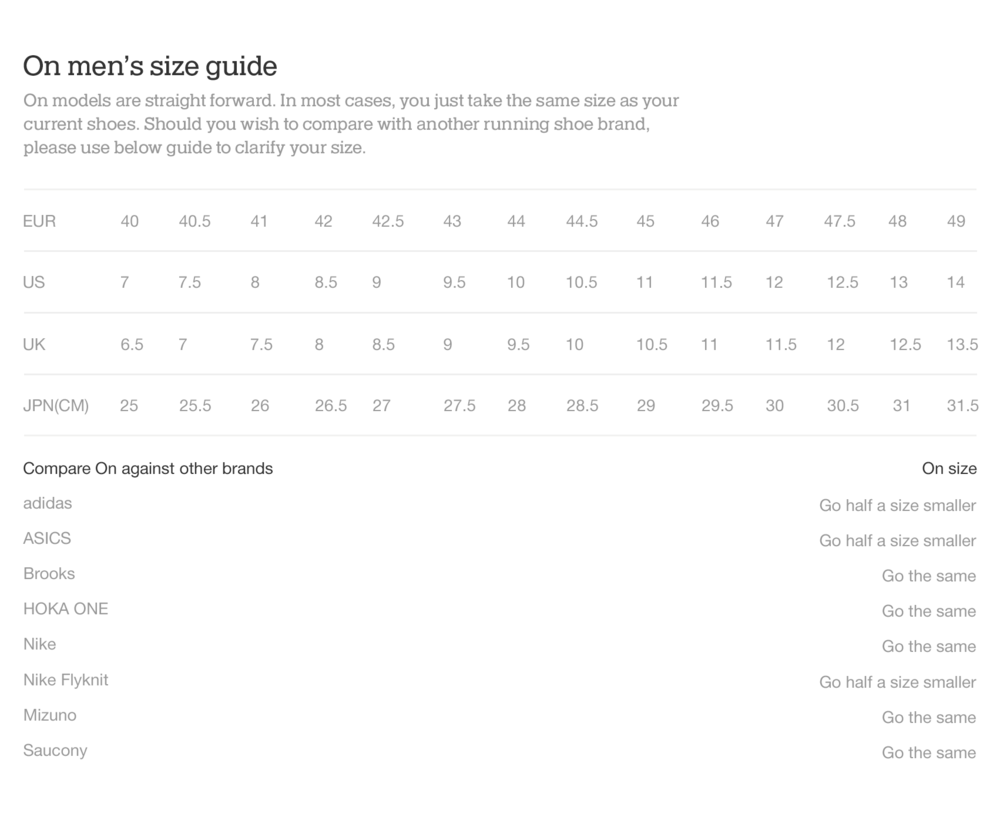Click the JPN(CM) row label
This screenshot has height=814, width=1000.
[x=56, y=406]
